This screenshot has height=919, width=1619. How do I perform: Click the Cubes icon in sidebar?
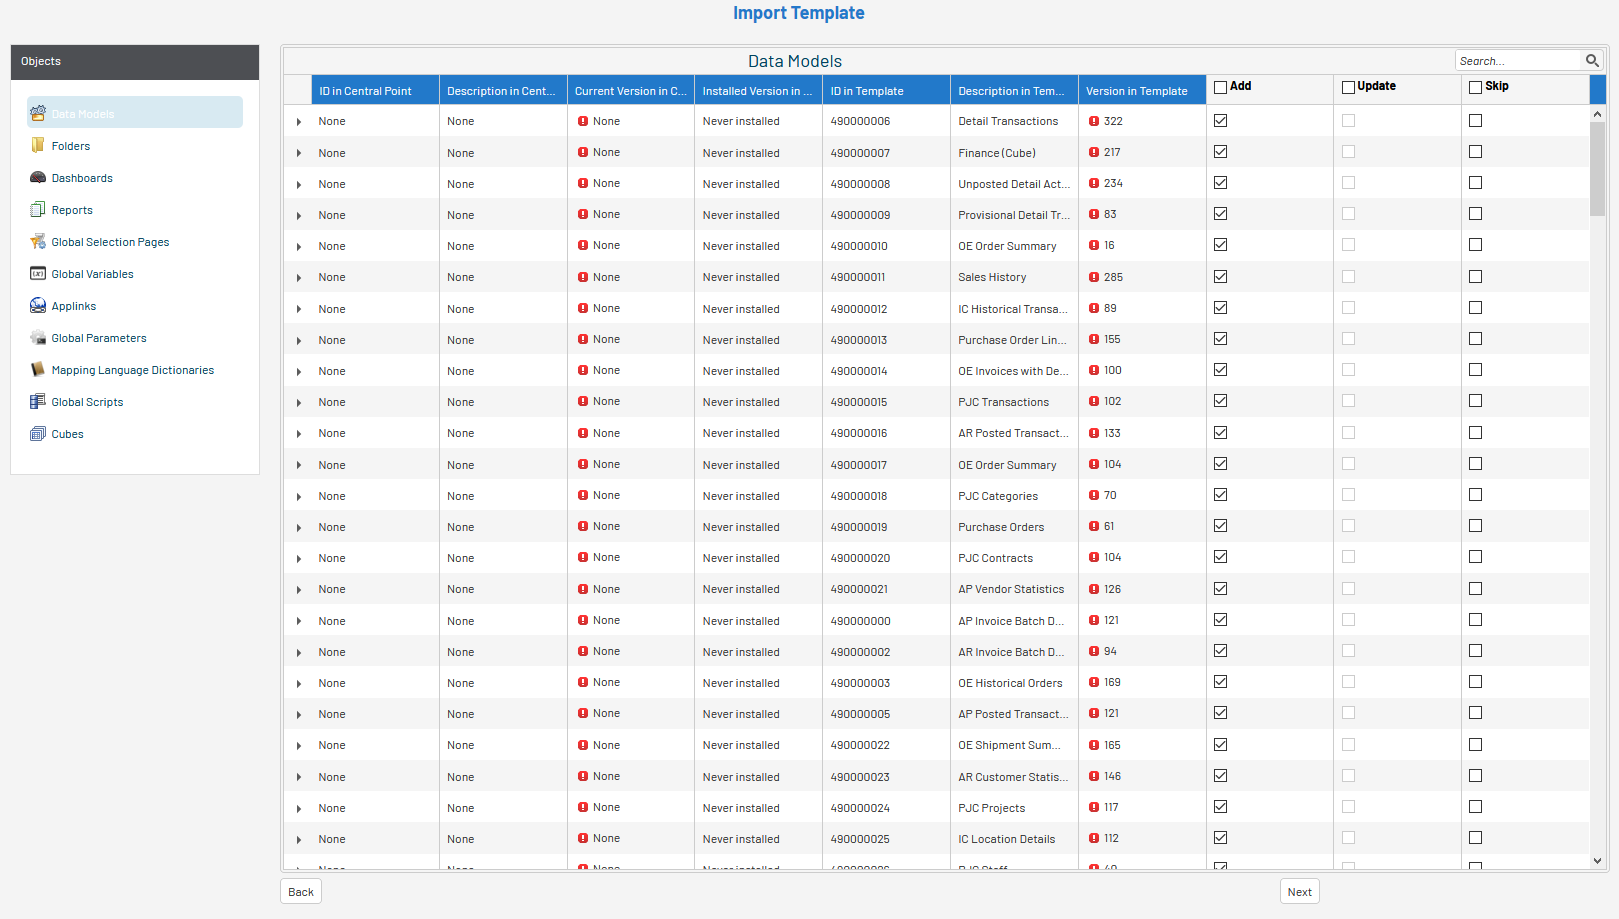[38, 434]
